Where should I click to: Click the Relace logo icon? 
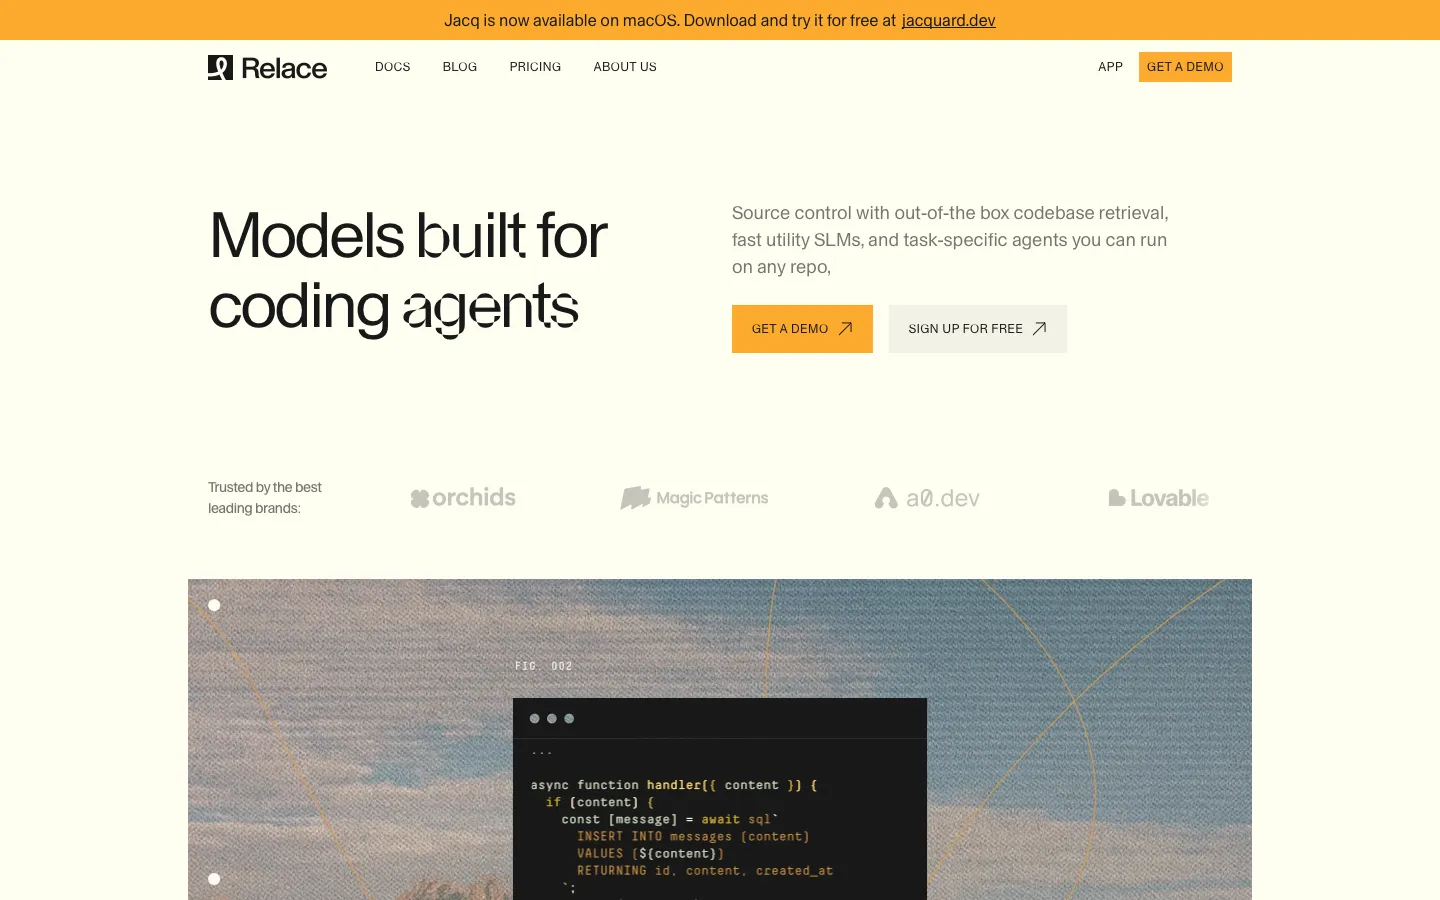220,67
